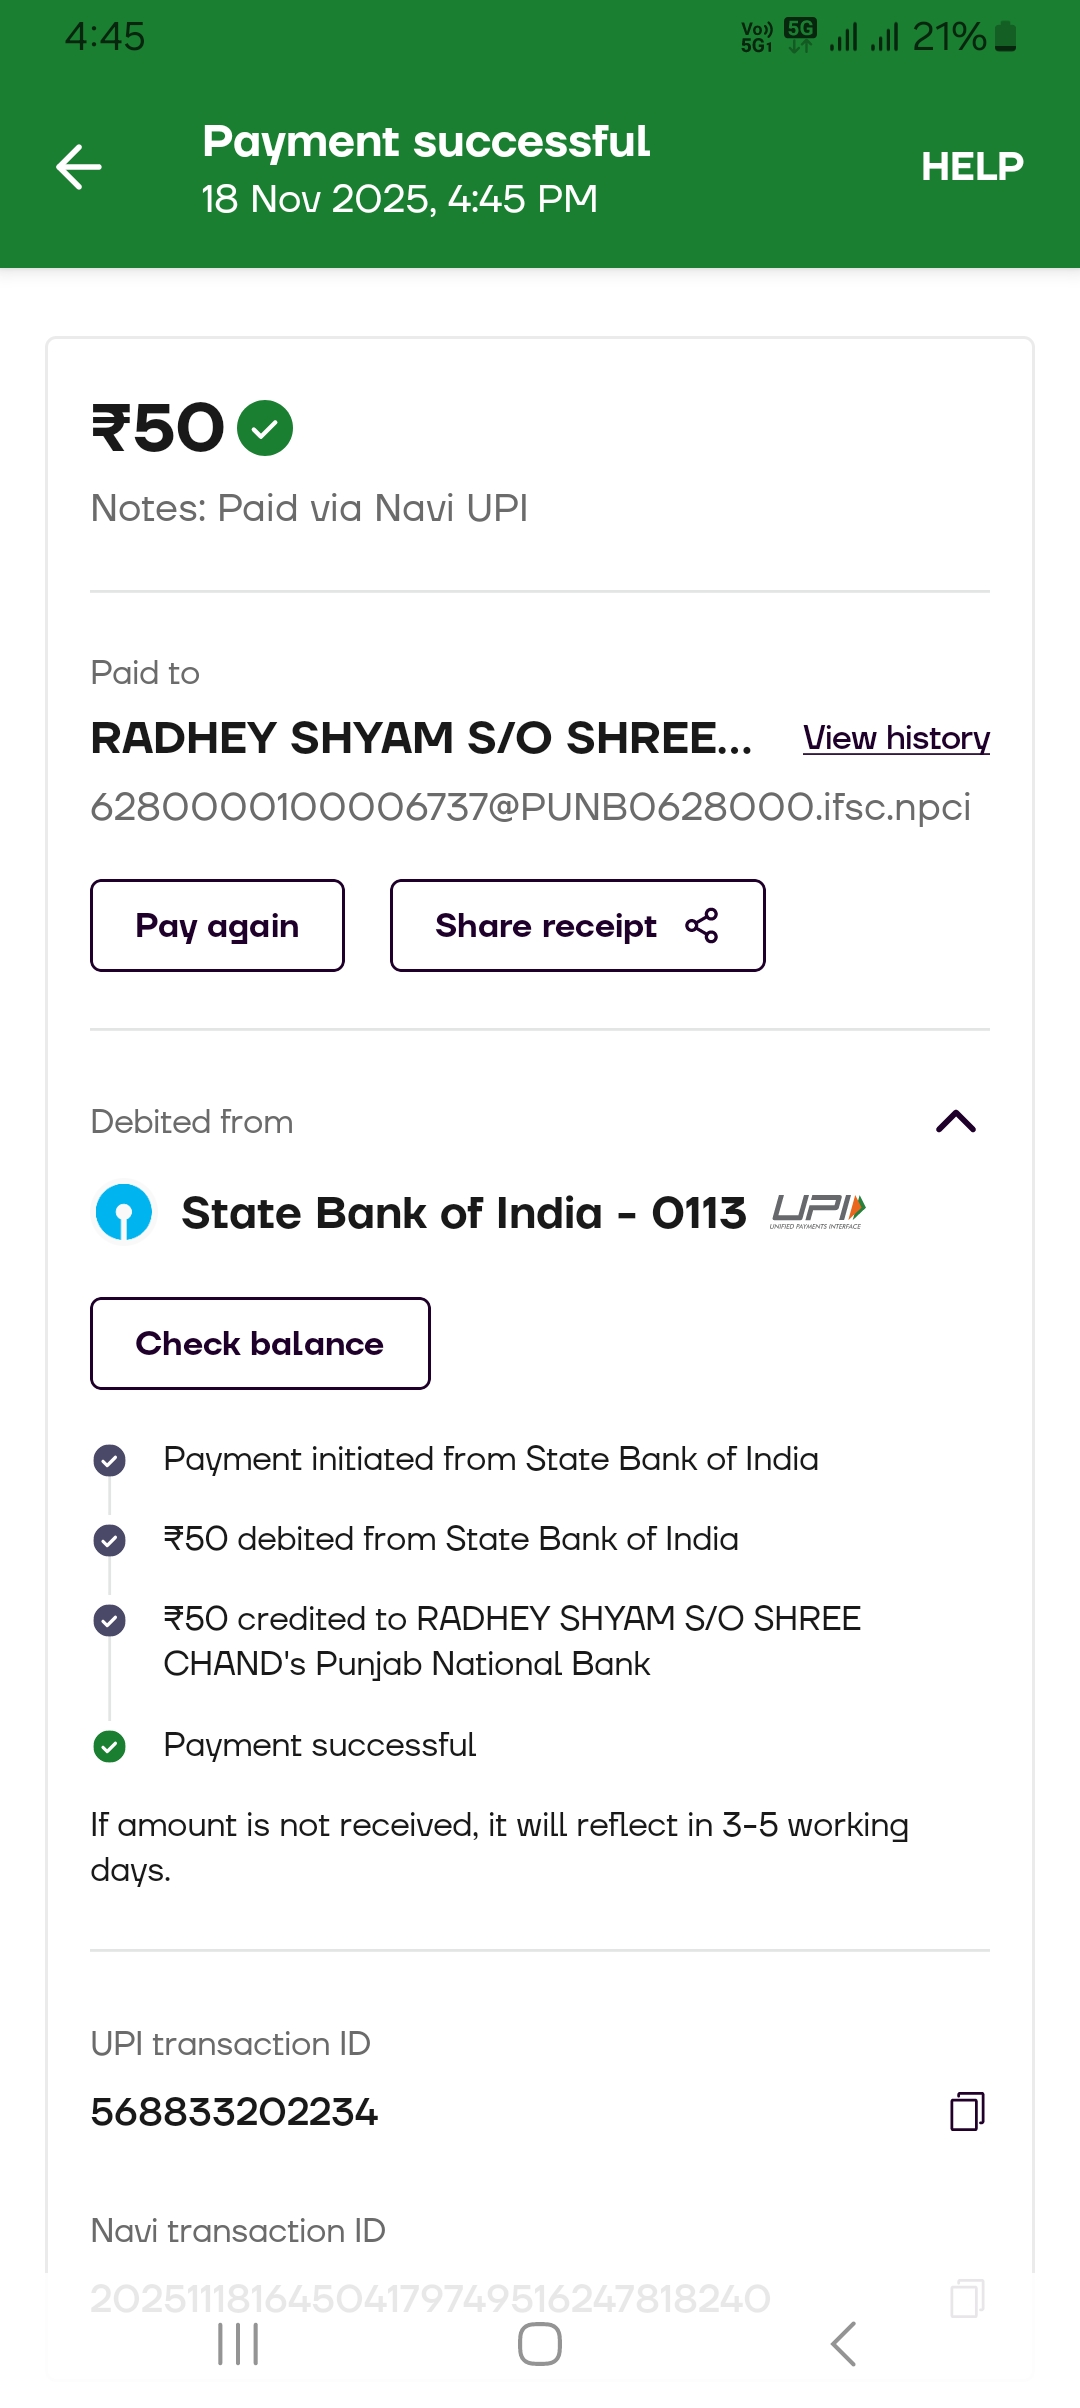Screen dimensions: 1080x2408
Task: Tap the UPI logo icon
Action: 818,1211
